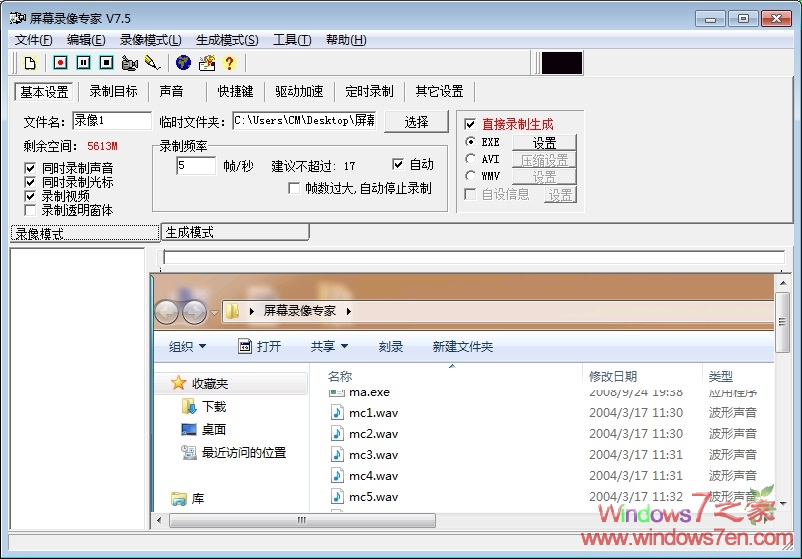Click the globe icon in toolbar
The image size is (802, 559).
click(x=183, y=63)
